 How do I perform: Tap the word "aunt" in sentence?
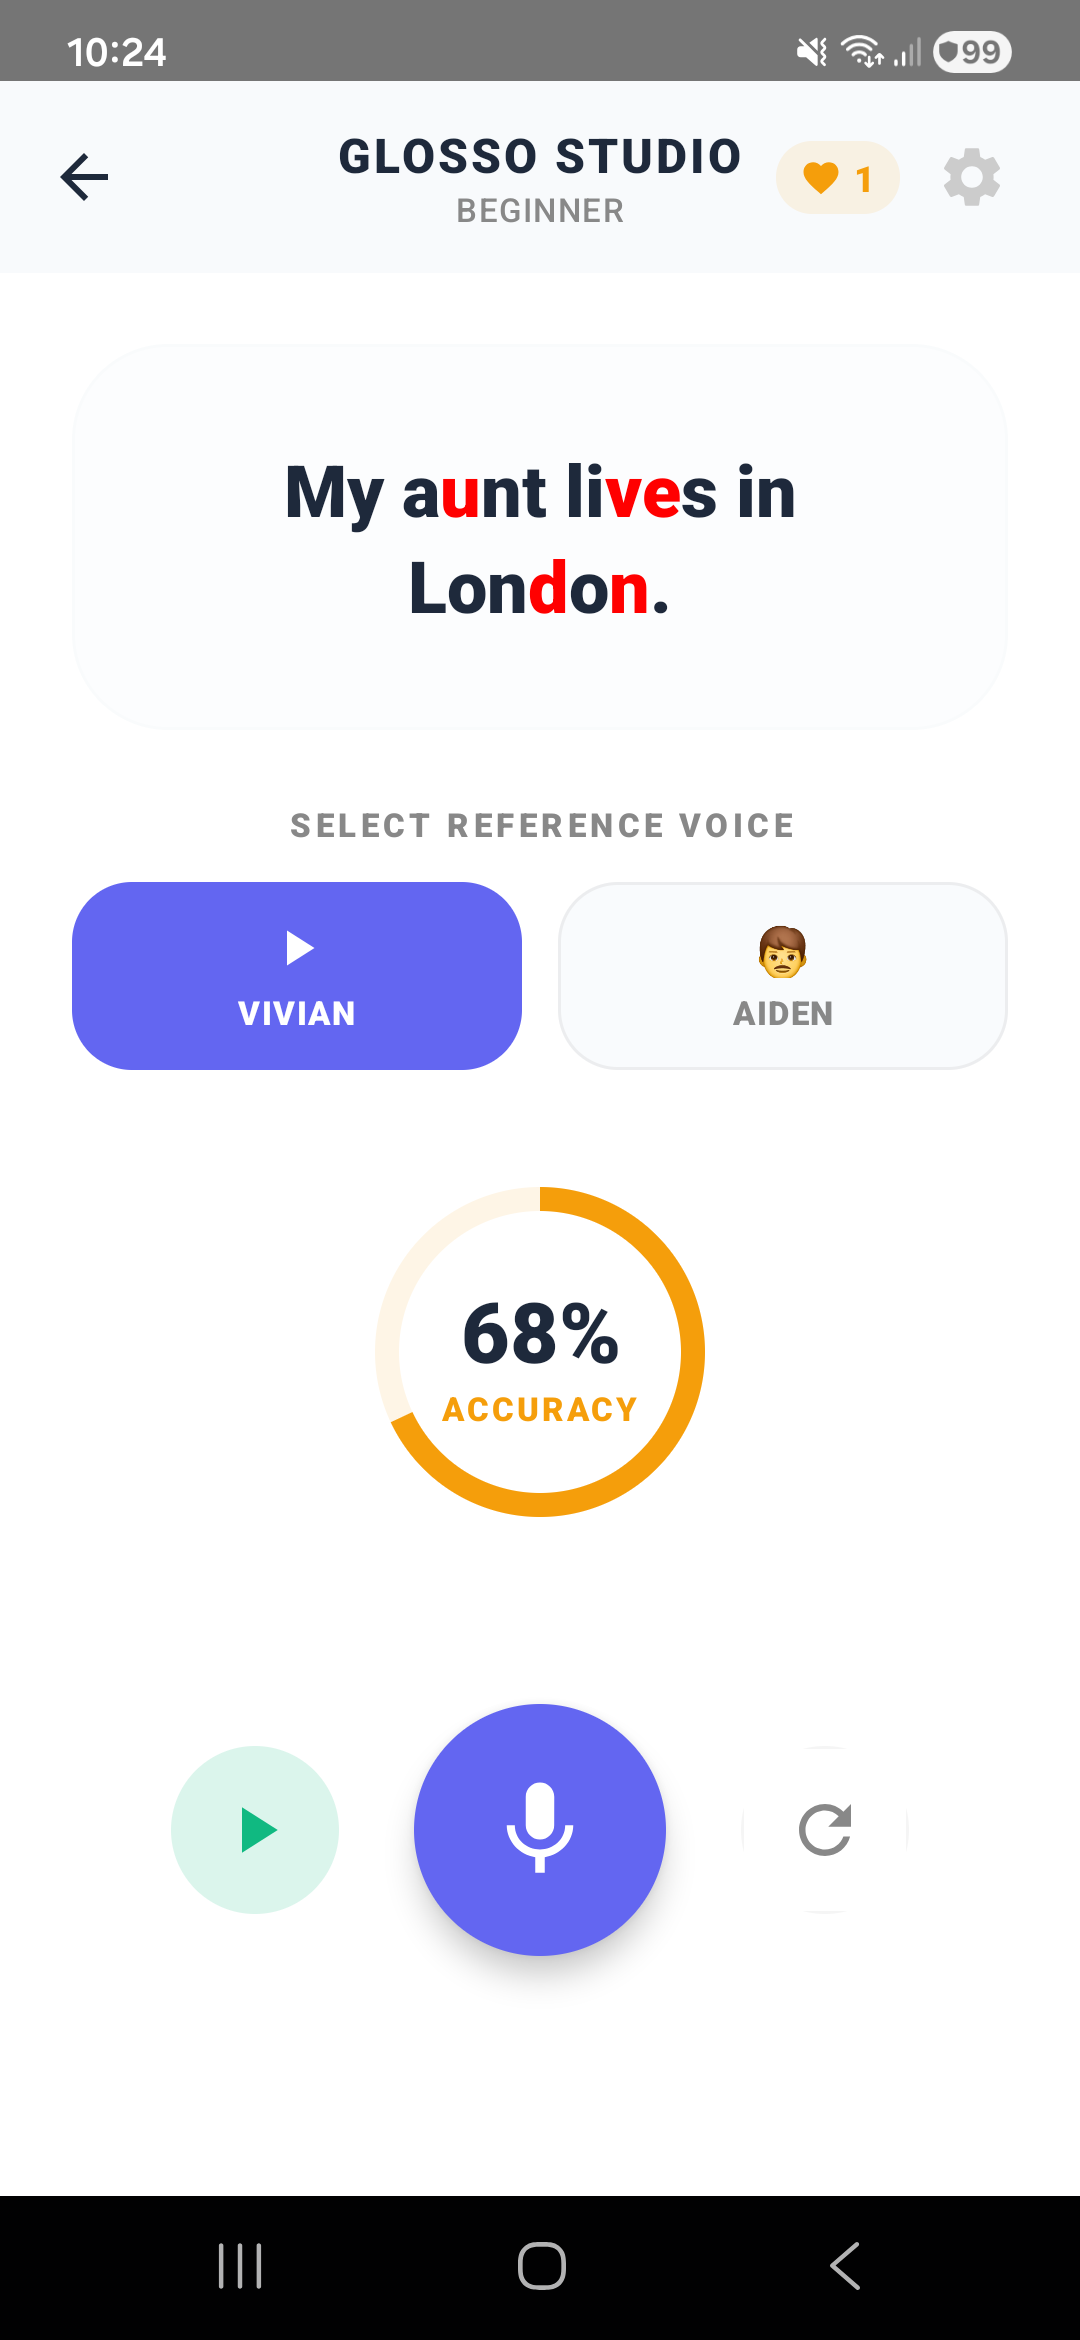(474, 492)
